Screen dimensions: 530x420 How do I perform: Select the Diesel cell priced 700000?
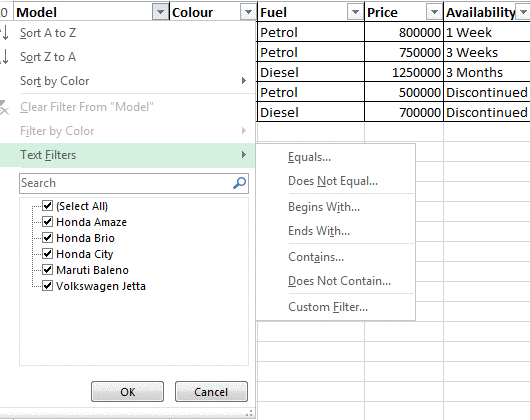click(311, 112)
